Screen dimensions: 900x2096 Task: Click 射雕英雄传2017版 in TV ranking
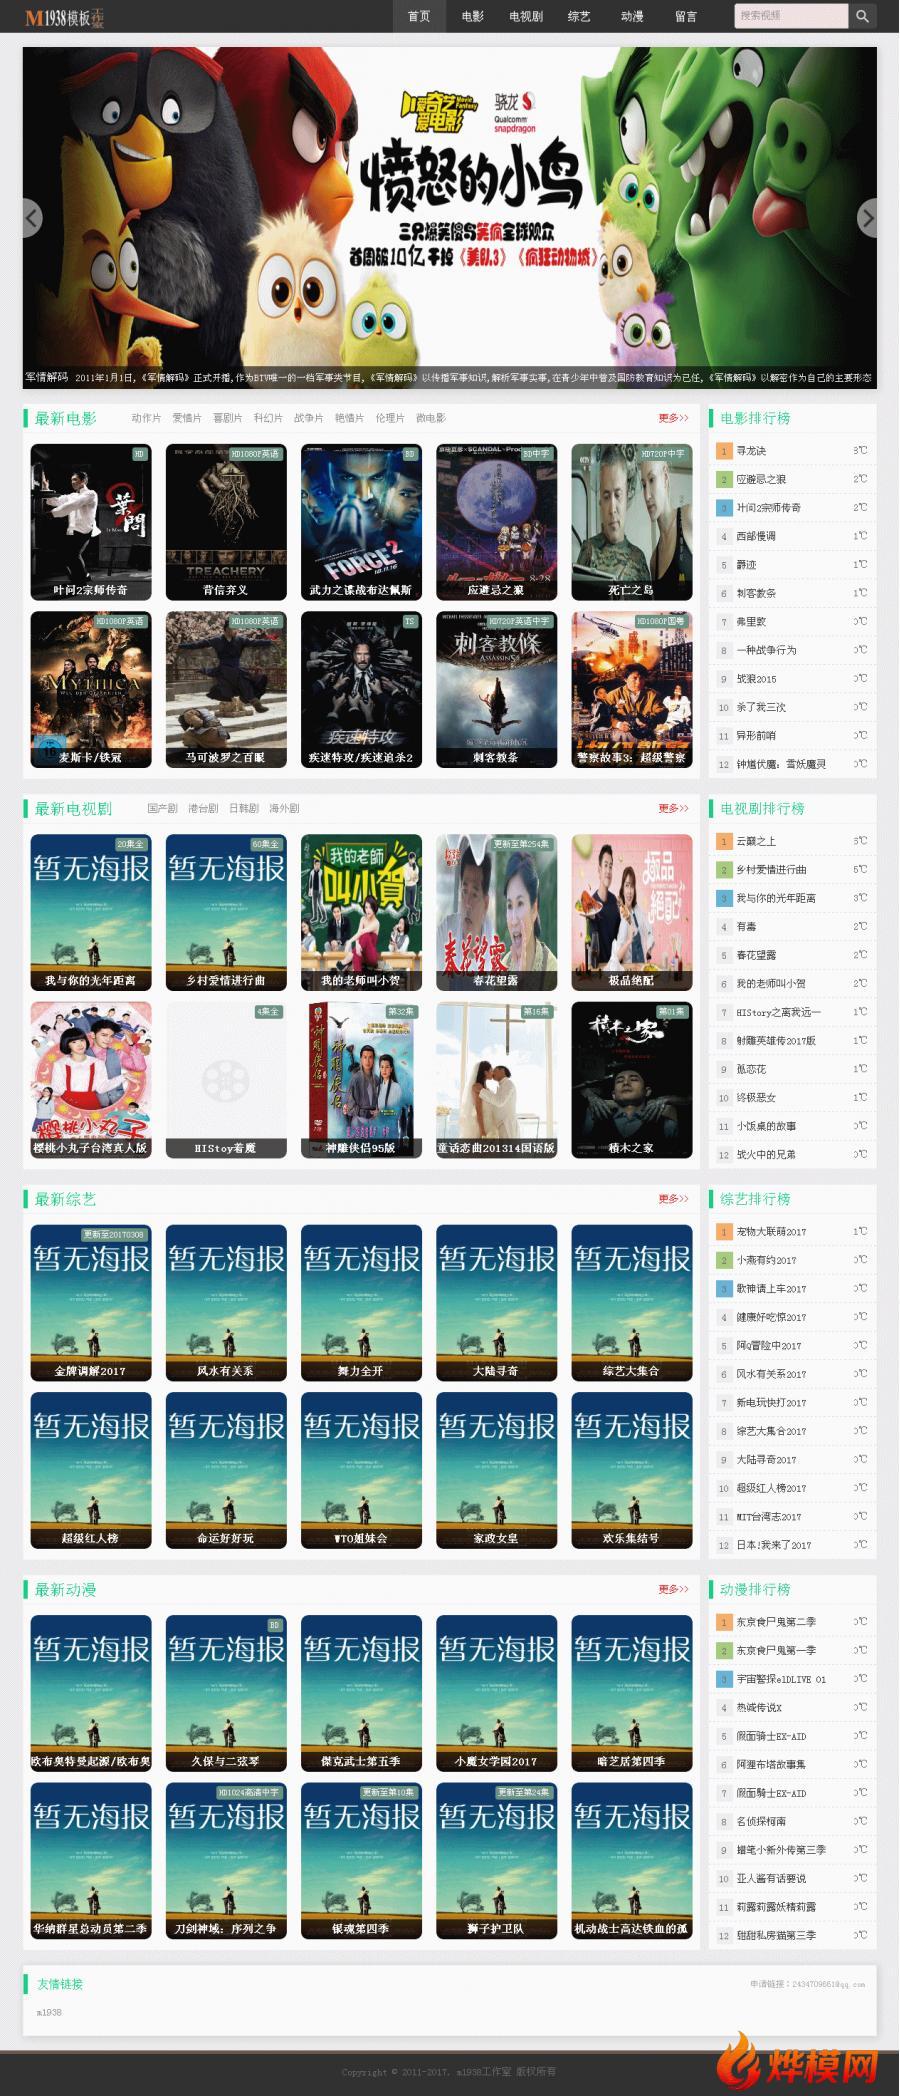pos(776,1041)
